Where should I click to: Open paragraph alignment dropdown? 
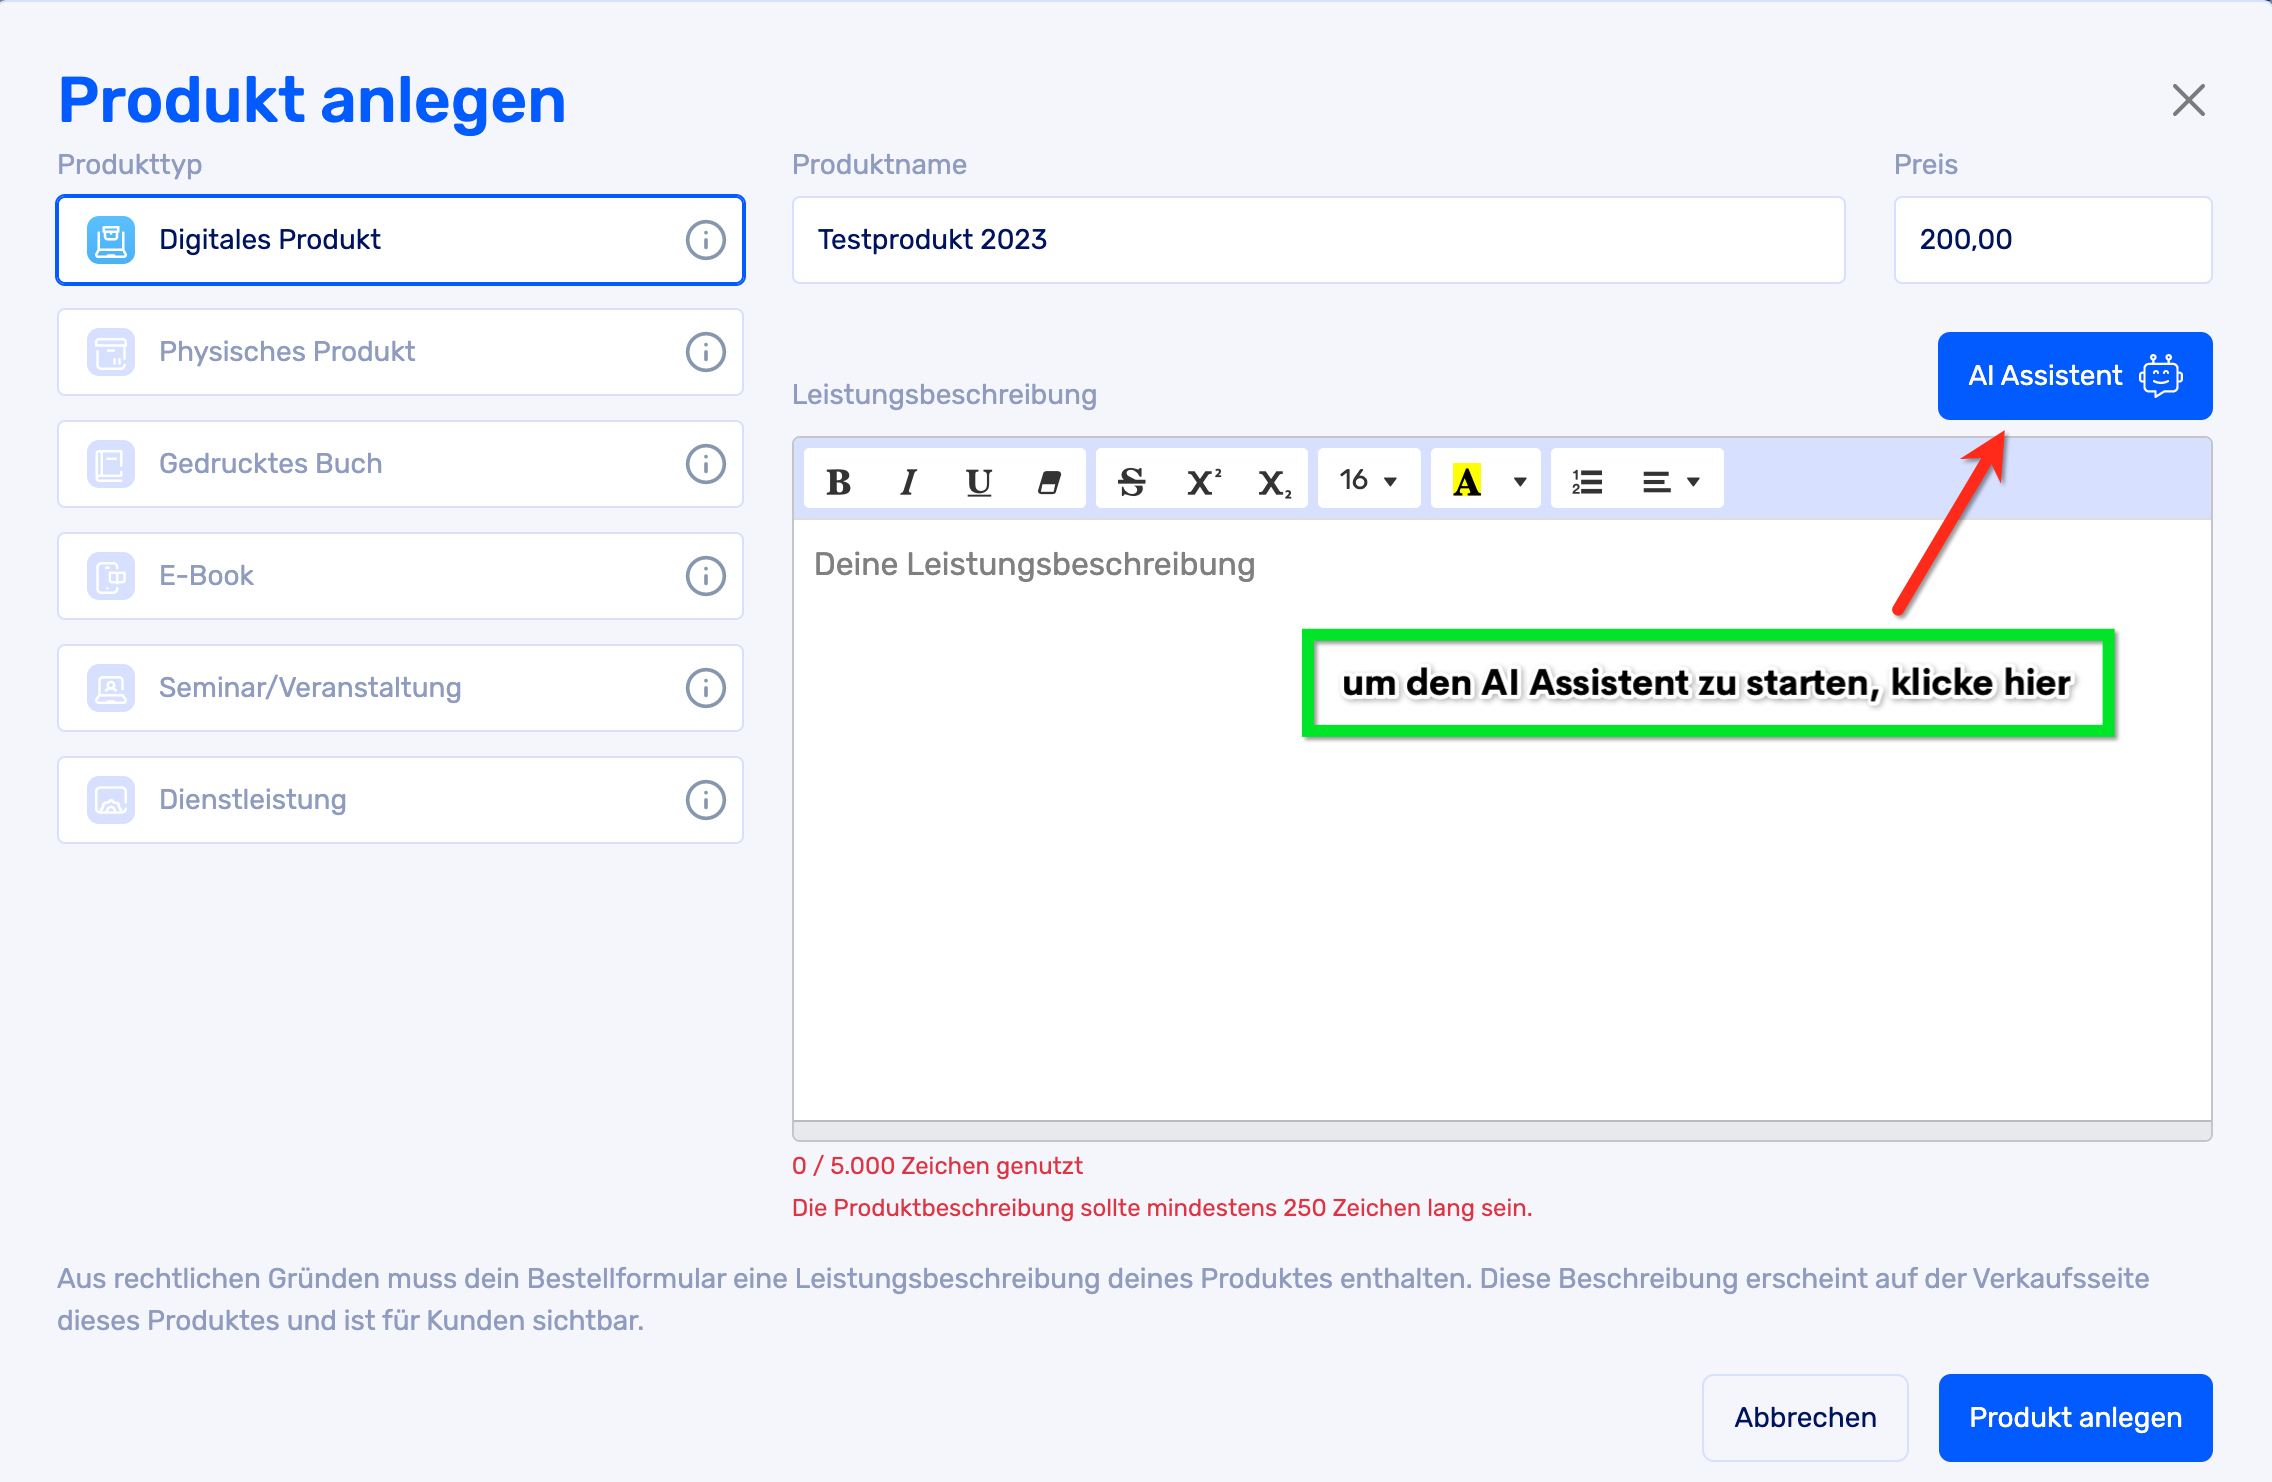(1671, 482)
